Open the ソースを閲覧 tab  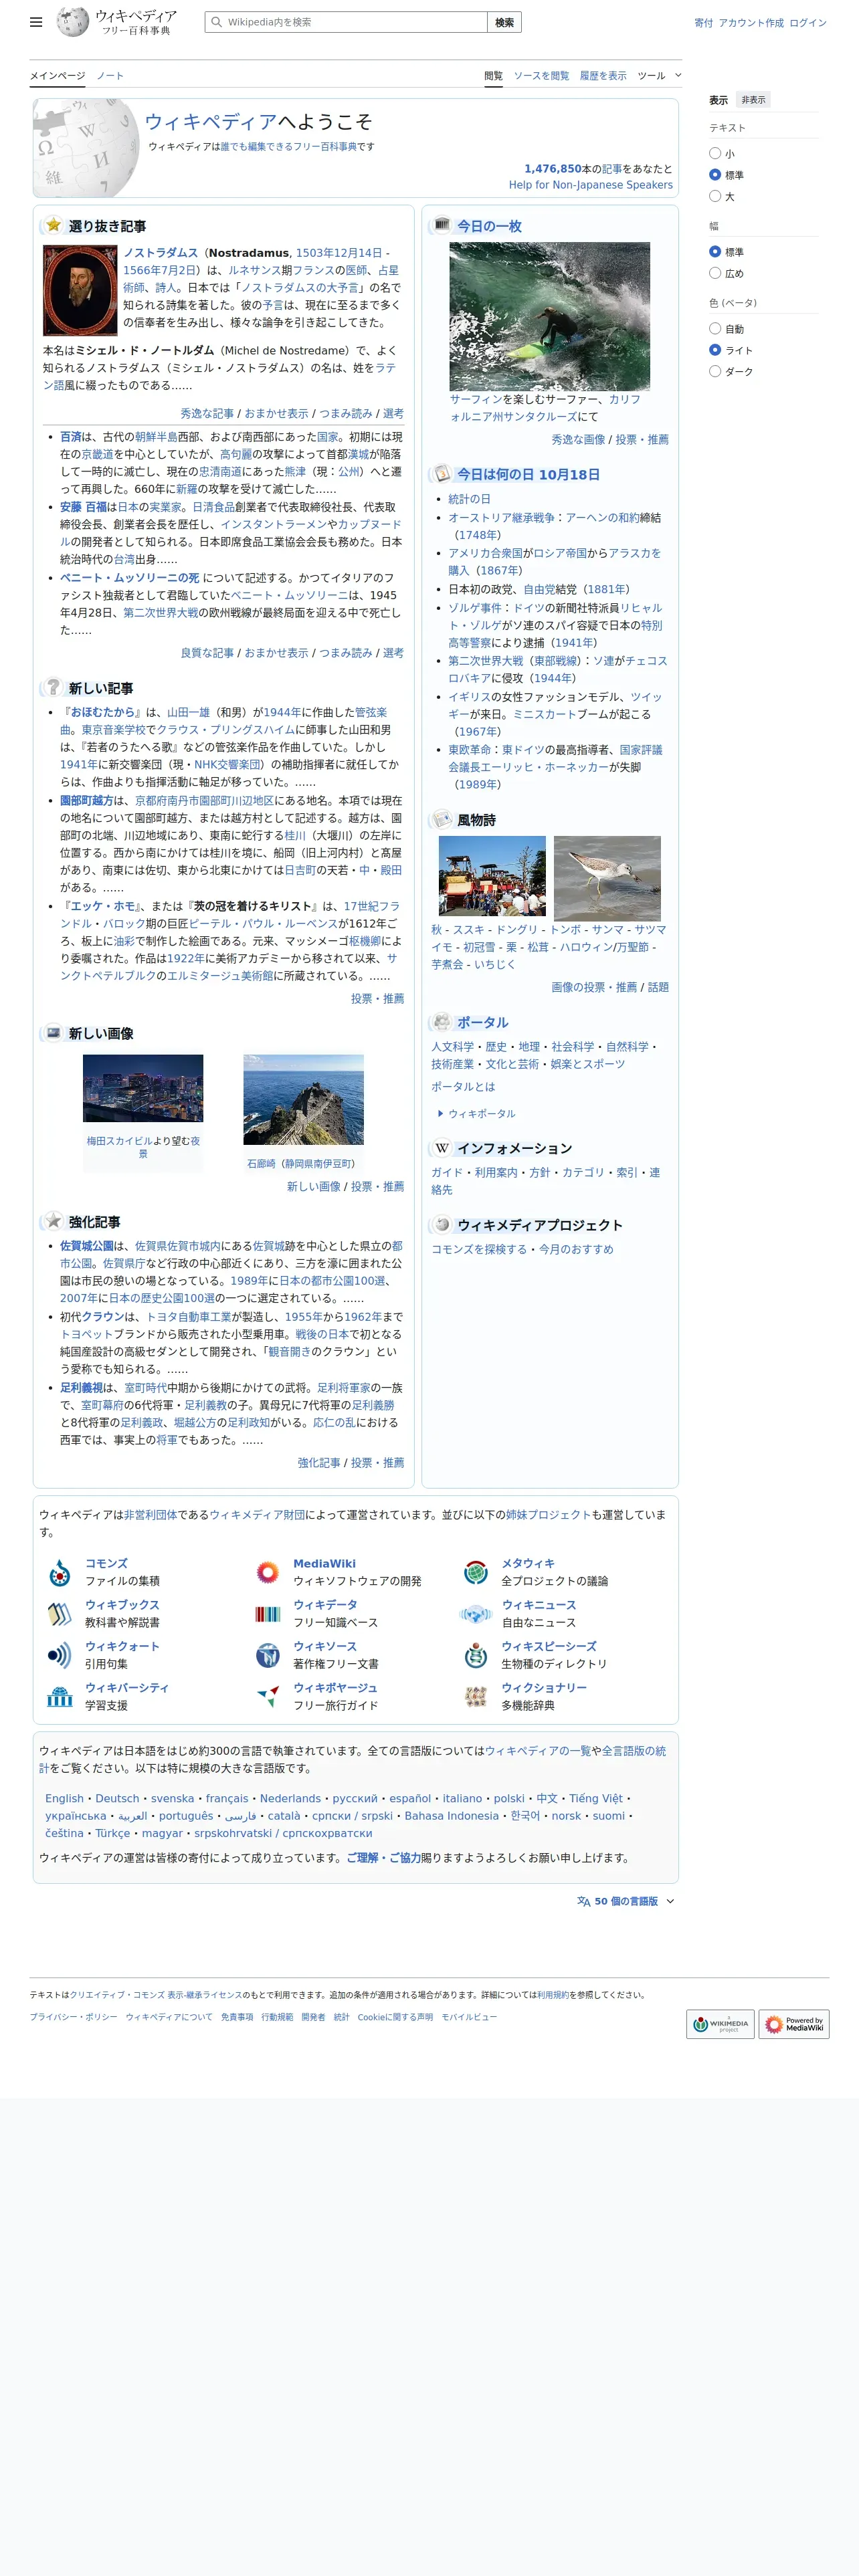(x=541, y=75)
